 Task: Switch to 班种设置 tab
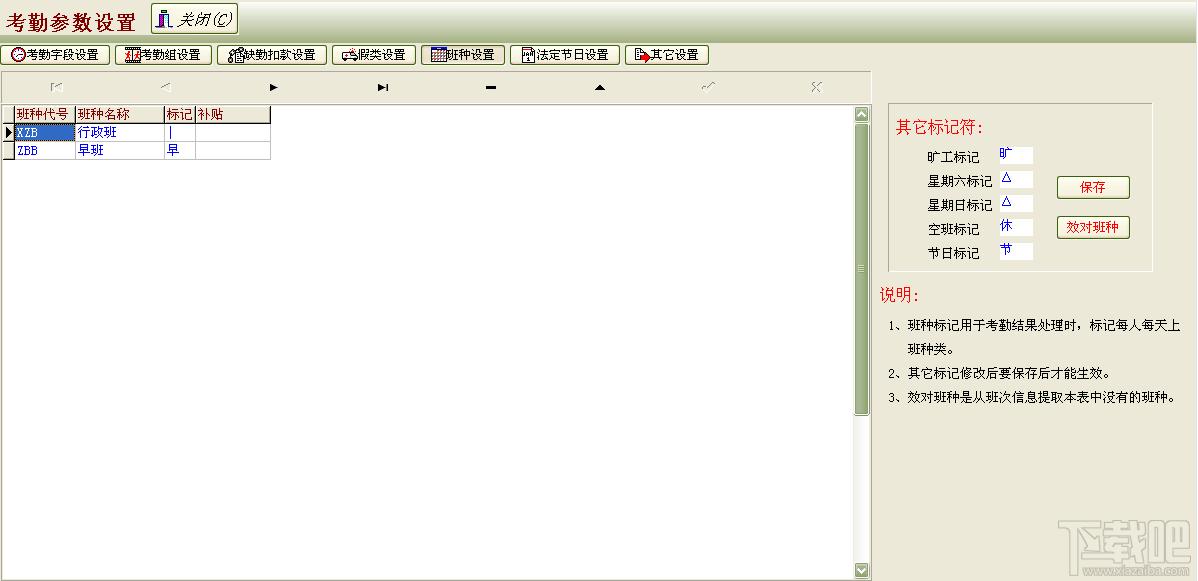[463, 55]
